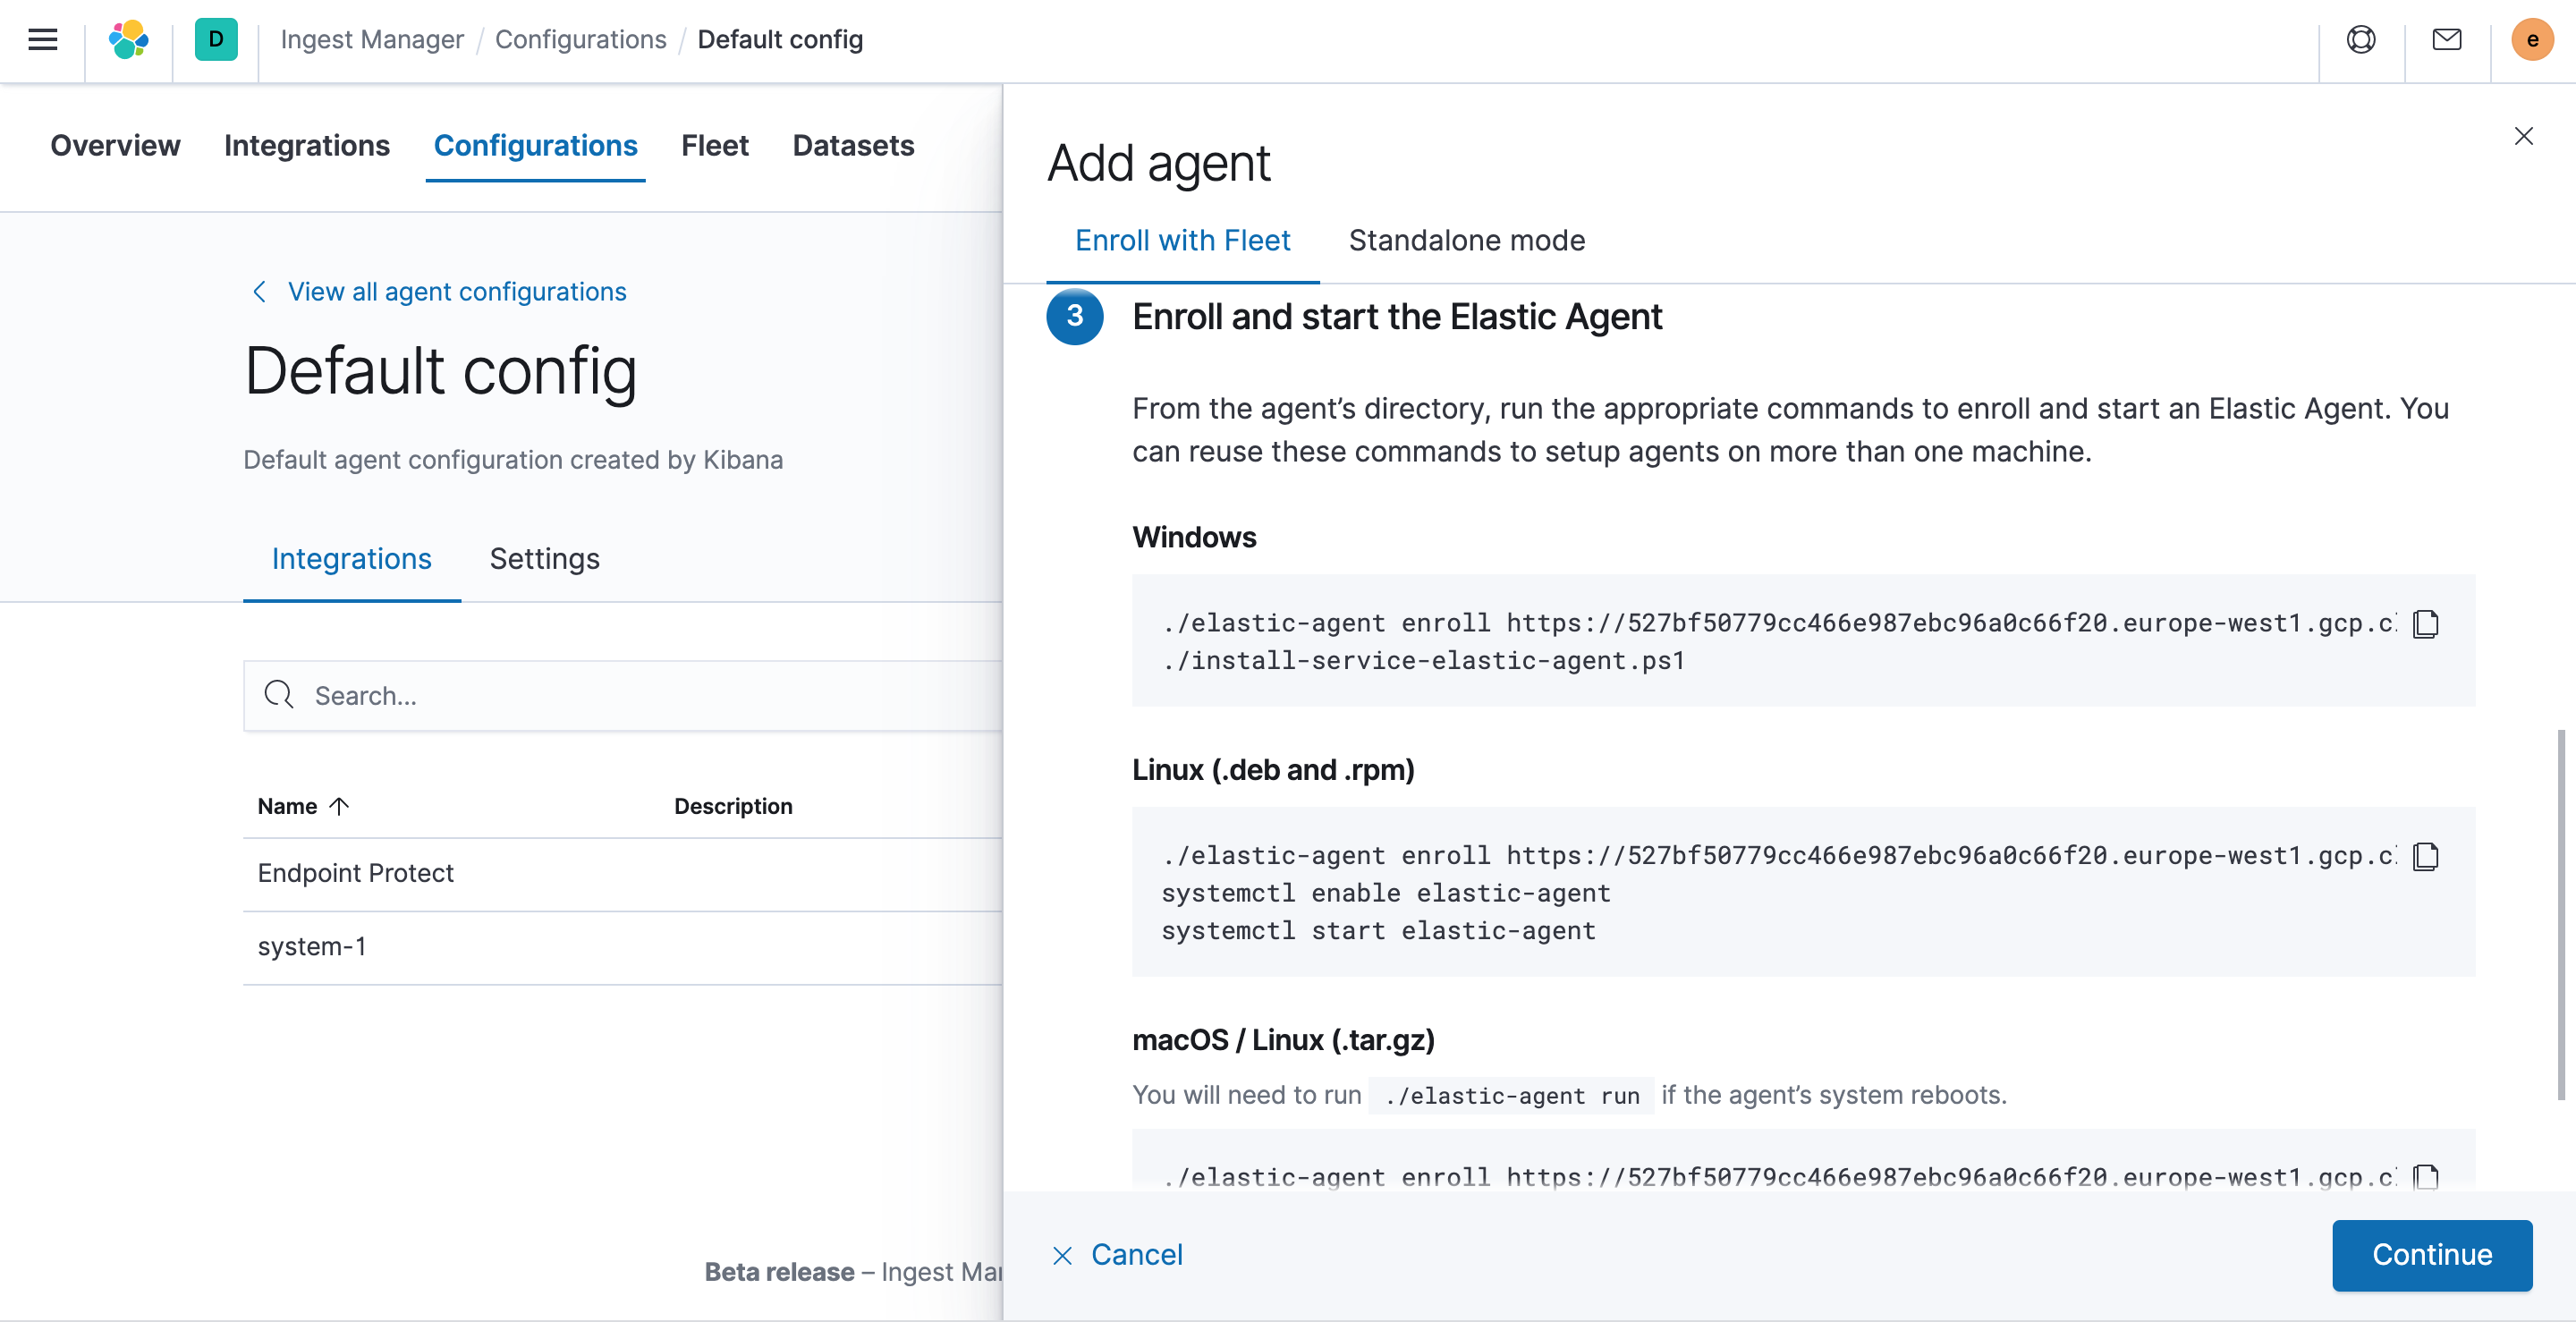
Task: Copy the macOS / Linux tar.gz enroll command
Action: [2427, 1178]
